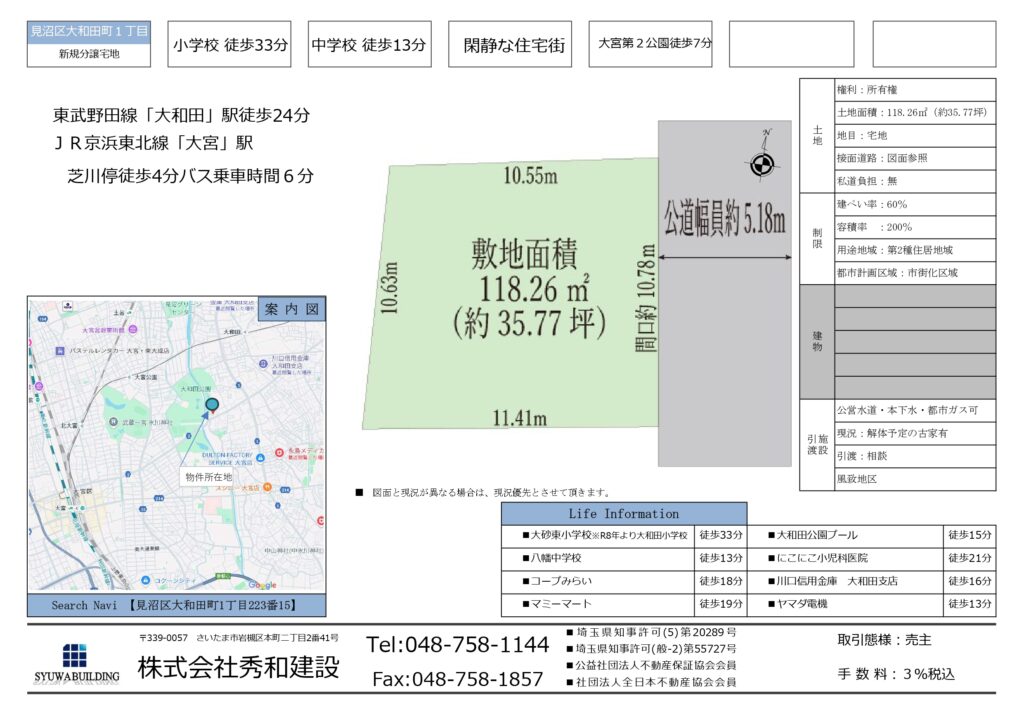Select the 土地面積 table row

point(915,113)
